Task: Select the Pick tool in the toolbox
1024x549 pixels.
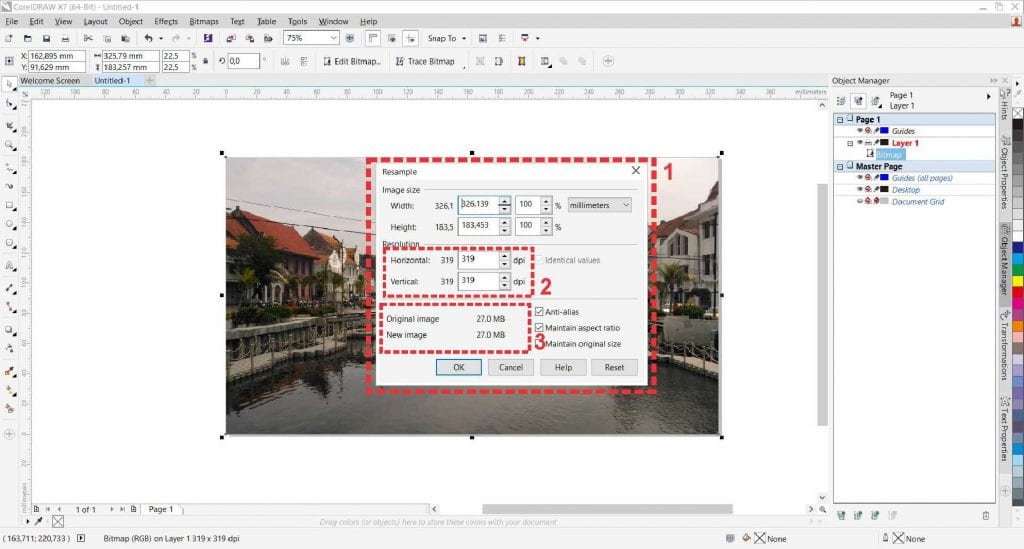Action: coord(10,83)
